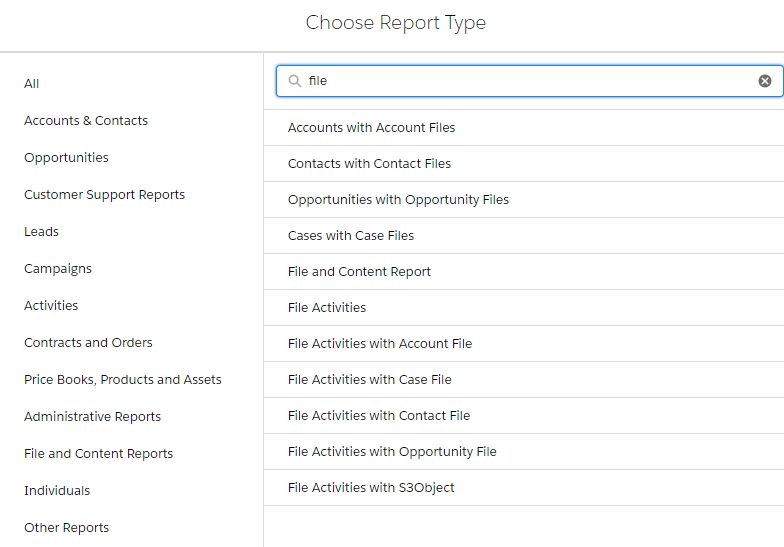Select Contacts with Contact Files report

tap(369, 164)
